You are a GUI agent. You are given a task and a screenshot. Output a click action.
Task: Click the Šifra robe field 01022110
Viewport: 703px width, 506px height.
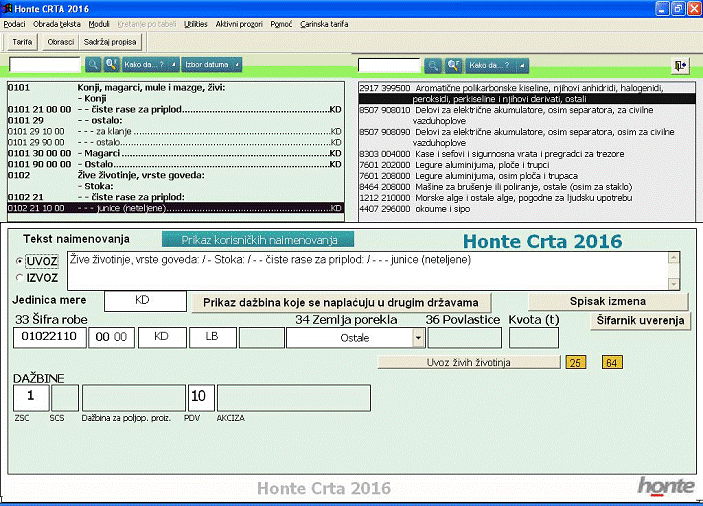pos(49,337)
